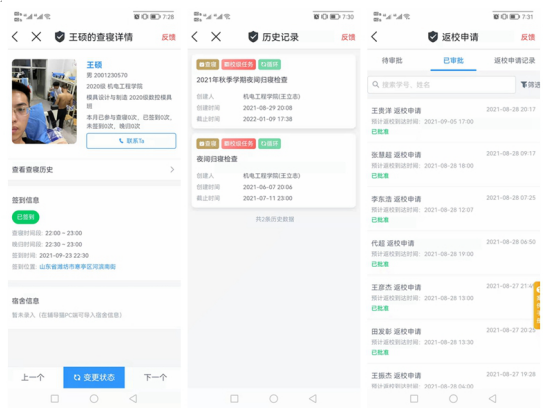This screenshot has width=550, height=408.
Task: Open 田发彰 返校申请 entry
Action: click(453, 342)
